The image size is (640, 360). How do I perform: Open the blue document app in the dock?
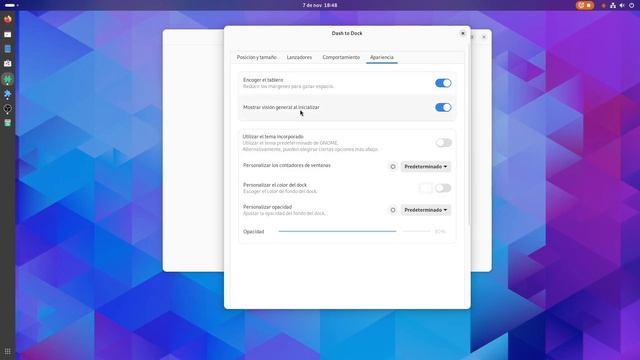(8, 49)
